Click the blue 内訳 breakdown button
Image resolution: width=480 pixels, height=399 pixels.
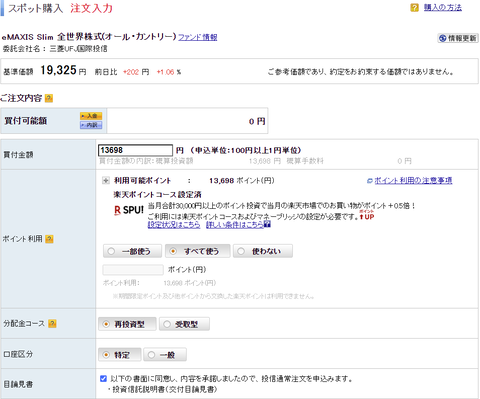click(91, 125)
